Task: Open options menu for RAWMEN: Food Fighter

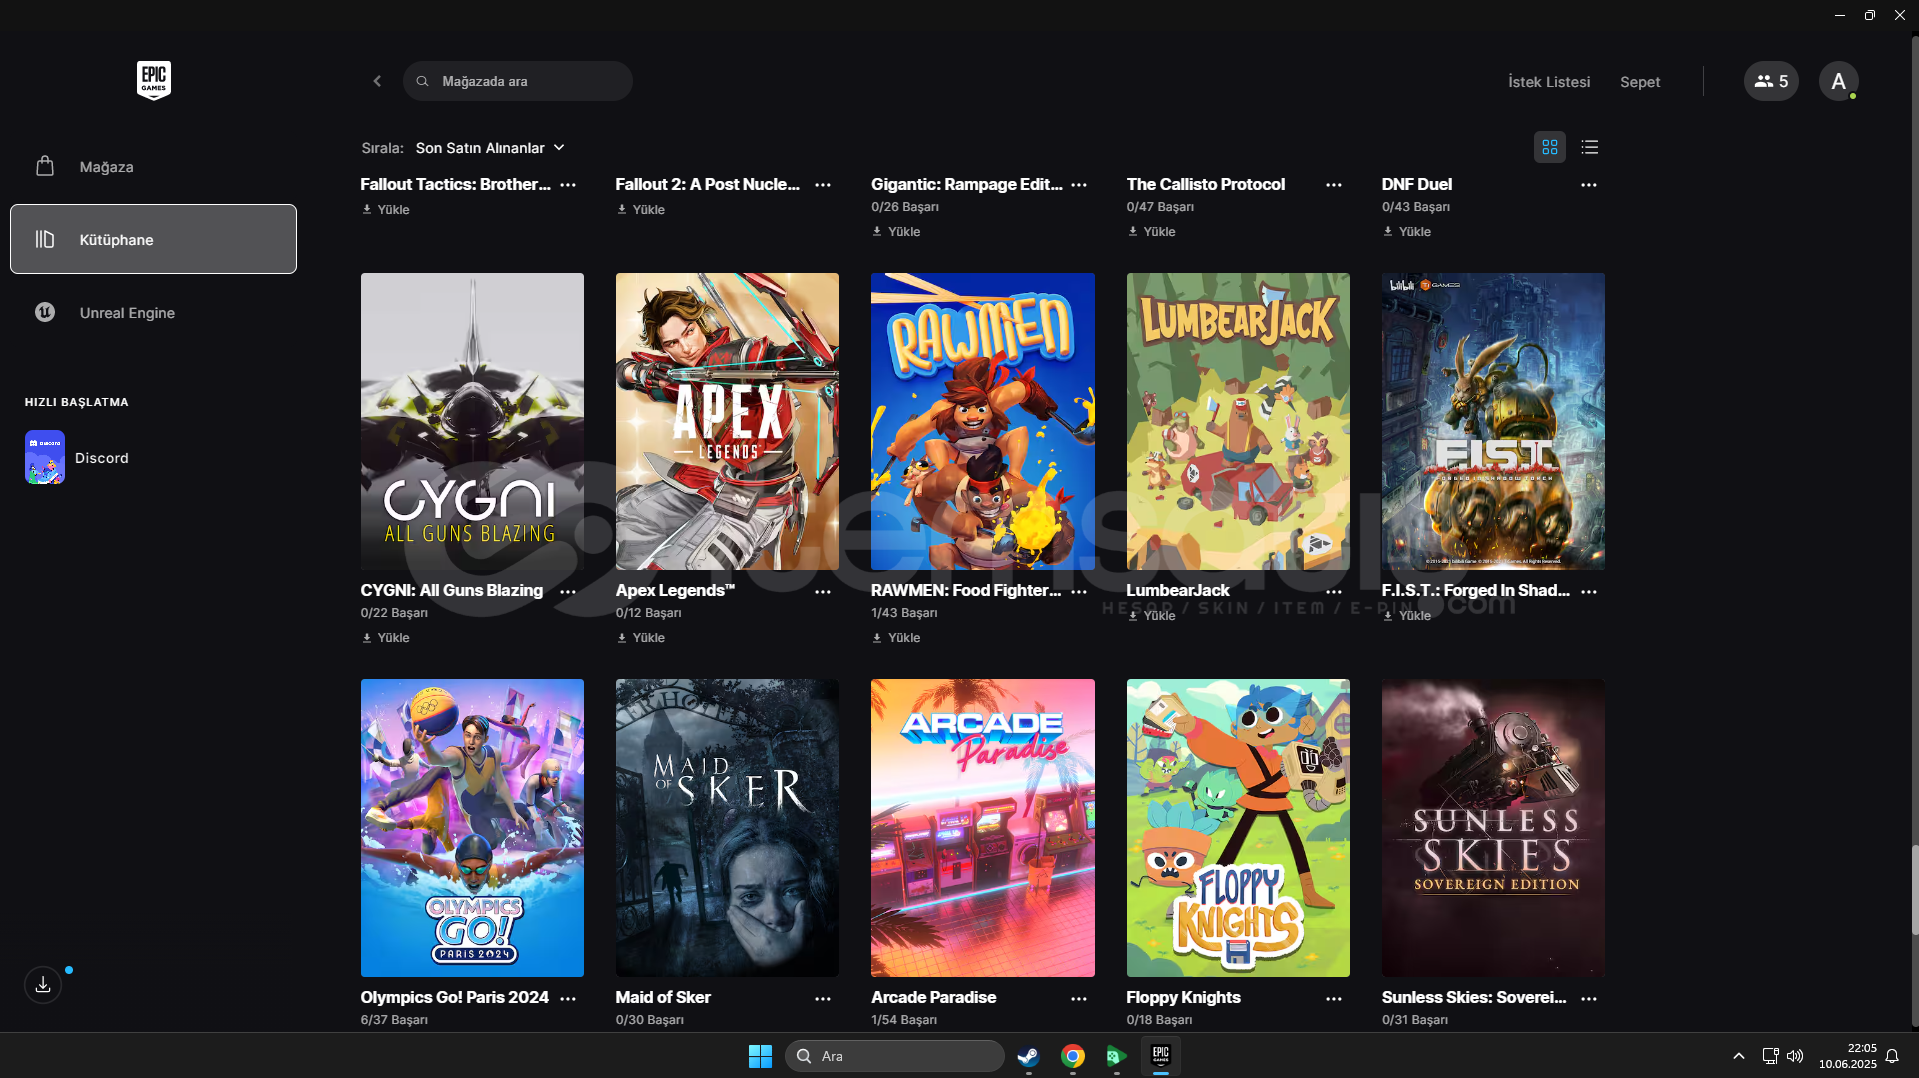Action: click(1079, 591)
